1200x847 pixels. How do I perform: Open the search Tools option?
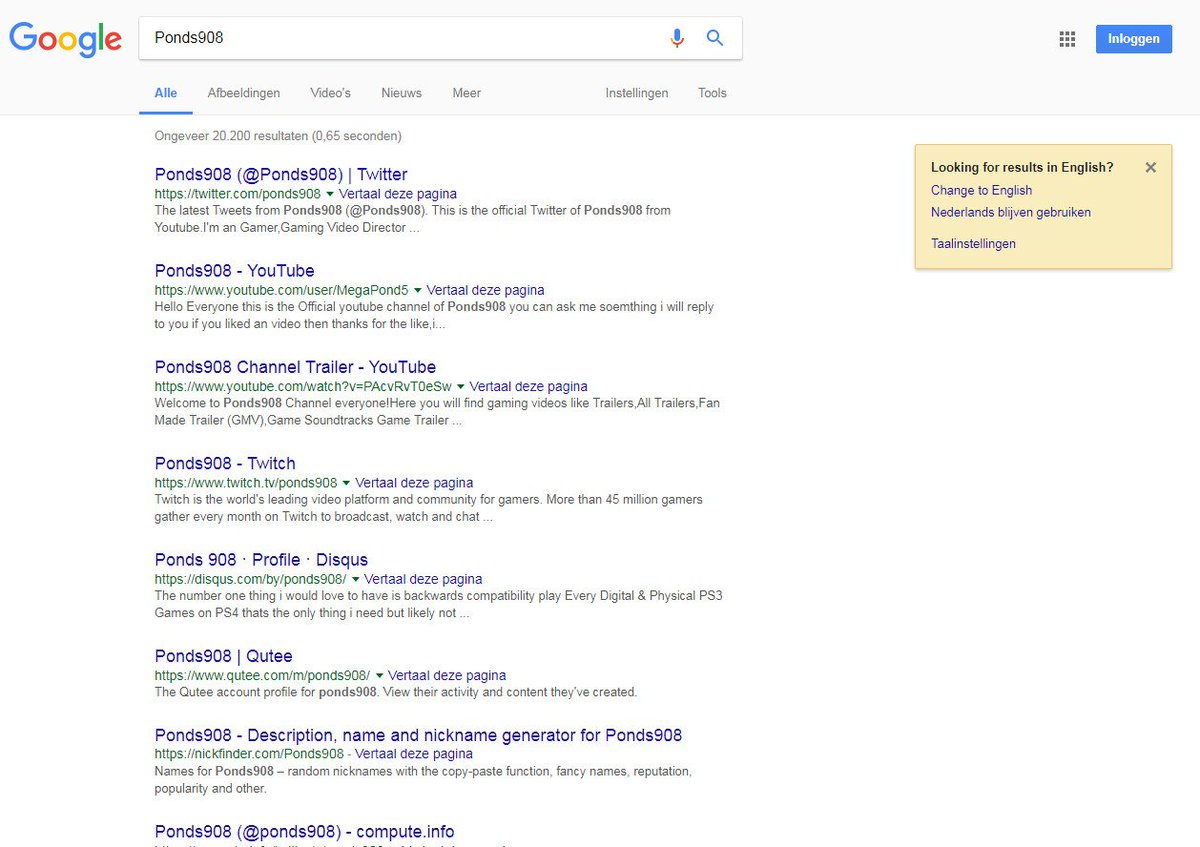(712, 93)
